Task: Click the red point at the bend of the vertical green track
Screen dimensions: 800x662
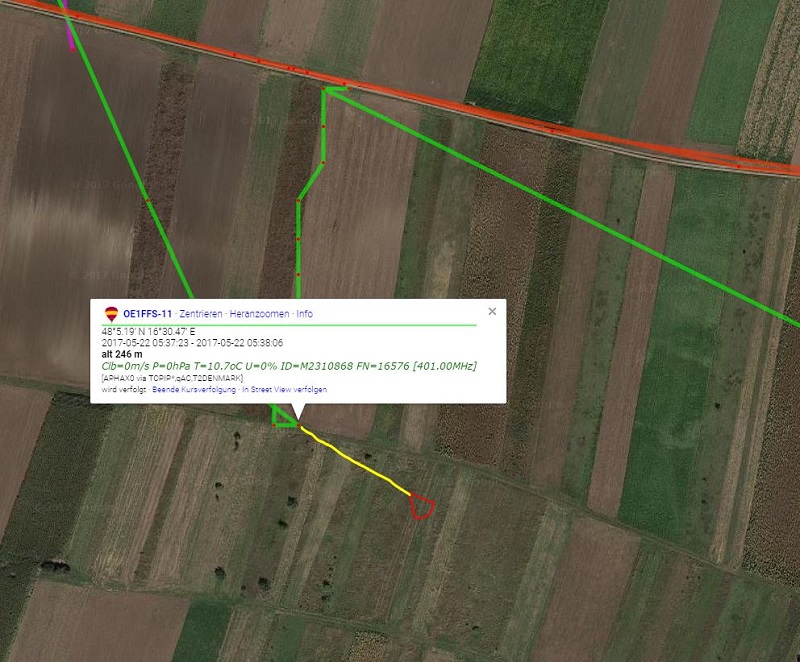Action: click(323, 163)
